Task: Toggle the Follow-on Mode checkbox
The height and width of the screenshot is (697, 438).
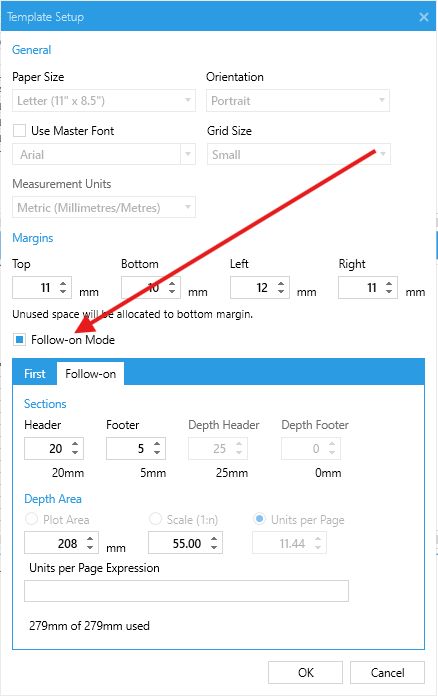Action: click(19, 340)
